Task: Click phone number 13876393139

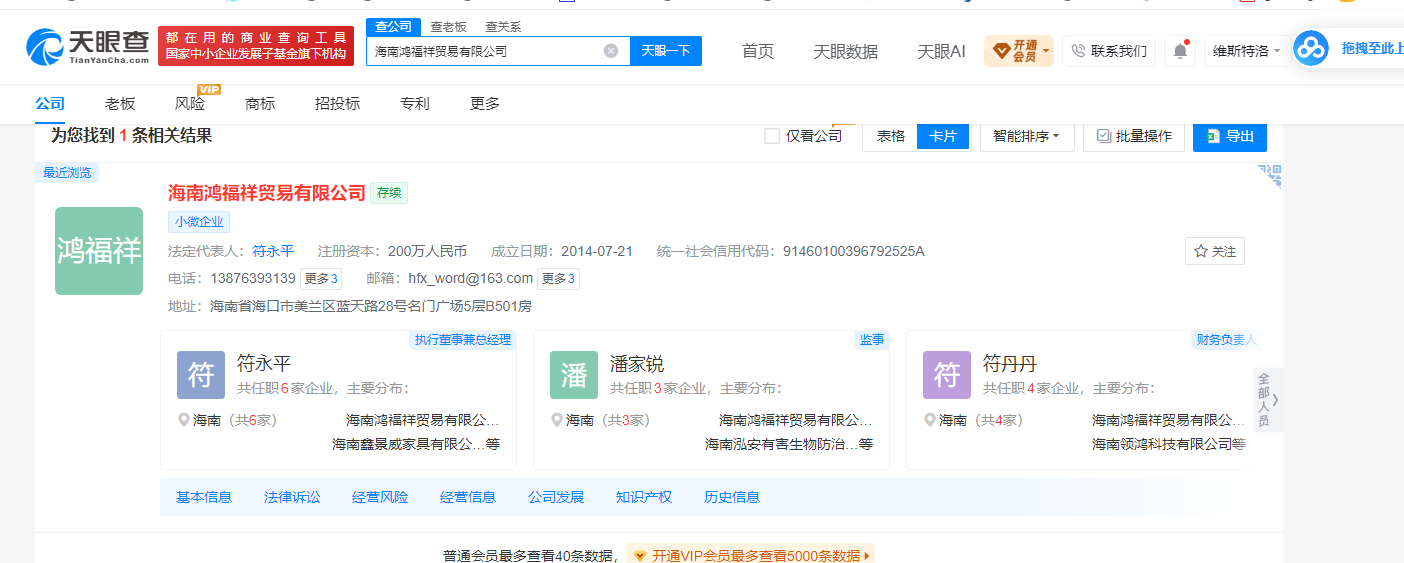Action: (253, 279)
